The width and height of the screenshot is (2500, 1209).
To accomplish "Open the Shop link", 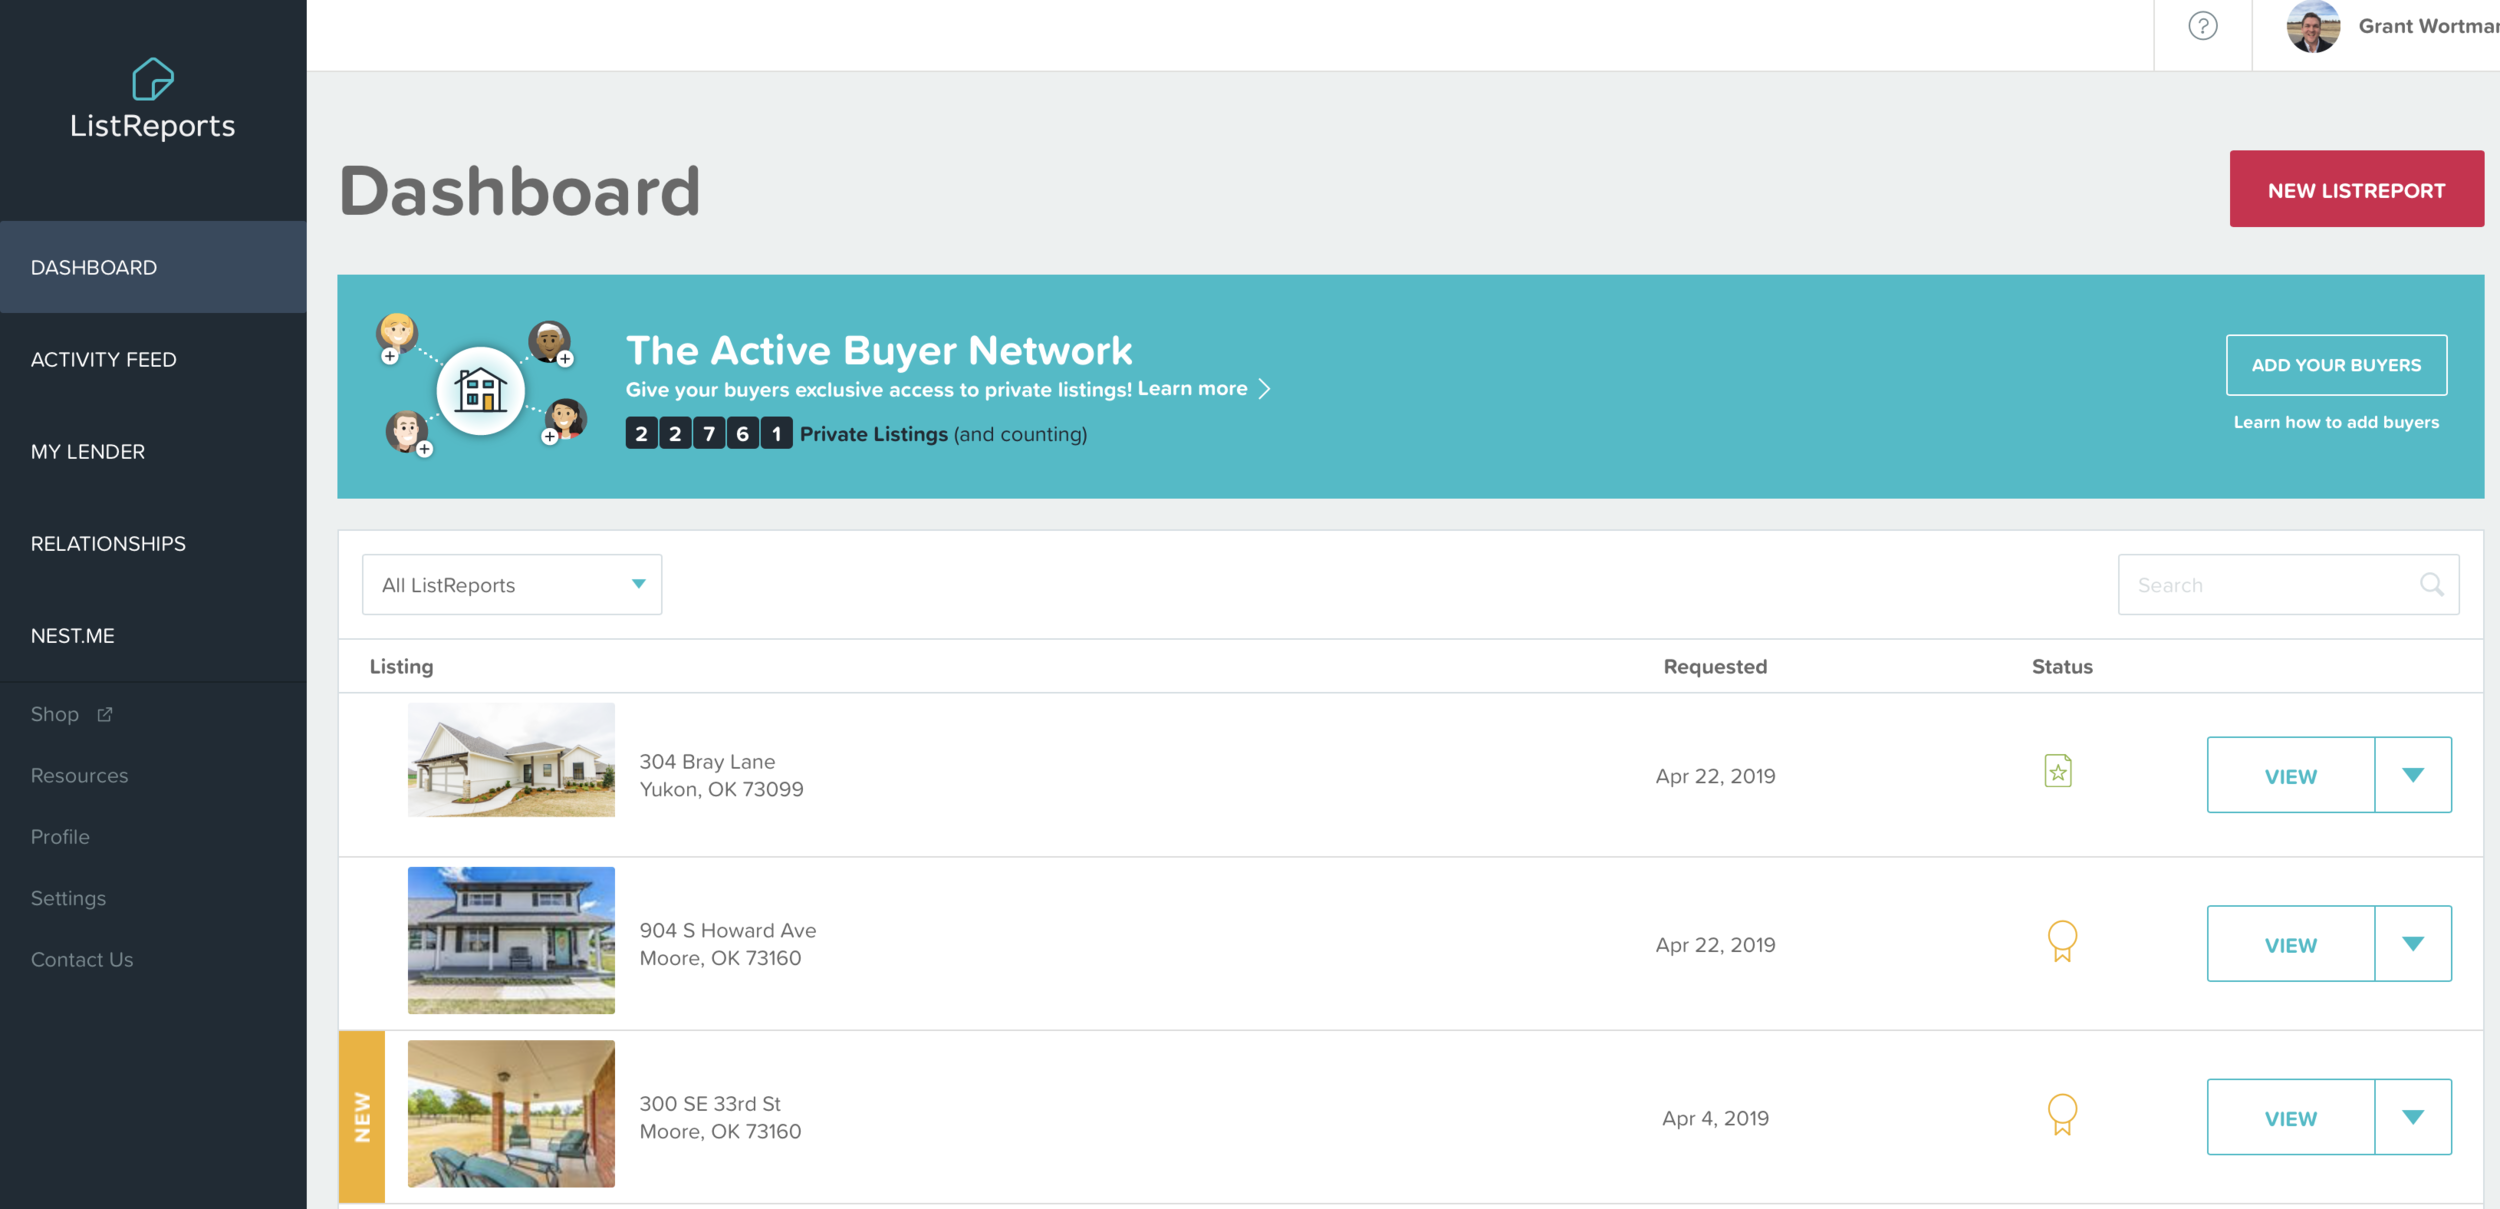I will click(x=55, y=714).
